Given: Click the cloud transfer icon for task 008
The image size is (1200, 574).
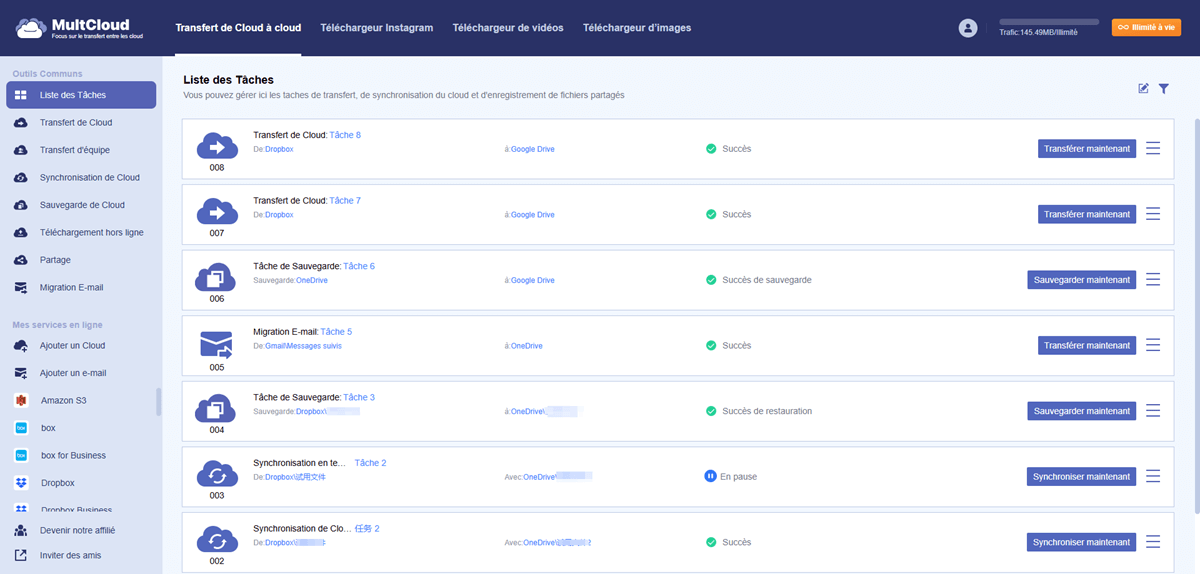Looking at the screenshot, I should pyautogui.click(x=217, y=146).
